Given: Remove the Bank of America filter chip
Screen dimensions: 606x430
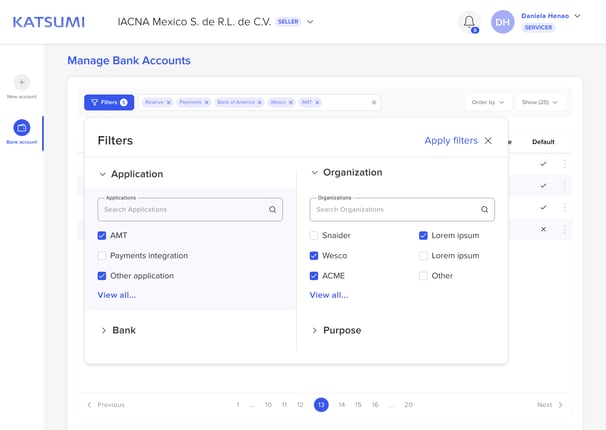Looking at the screenshot, I should coord(260,102).
